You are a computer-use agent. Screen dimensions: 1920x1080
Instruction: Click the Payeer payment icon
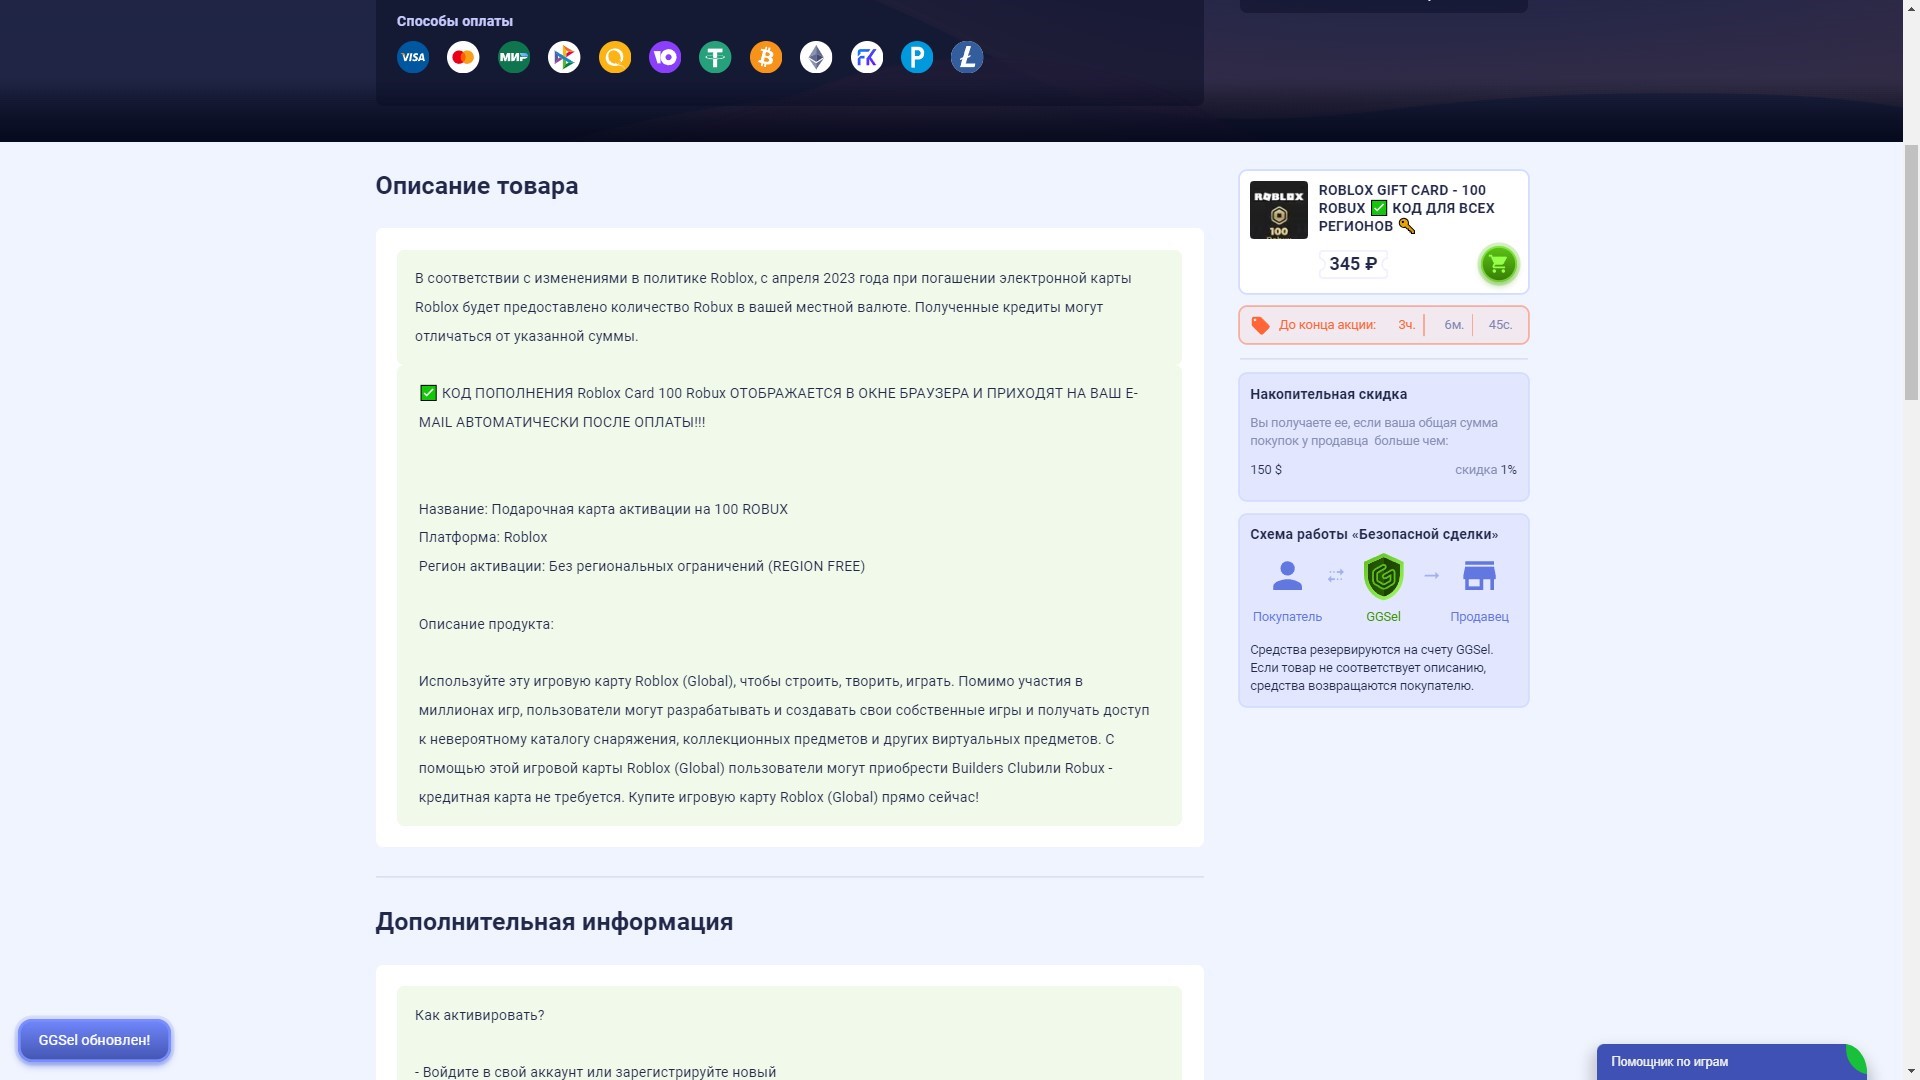point(917,57)
